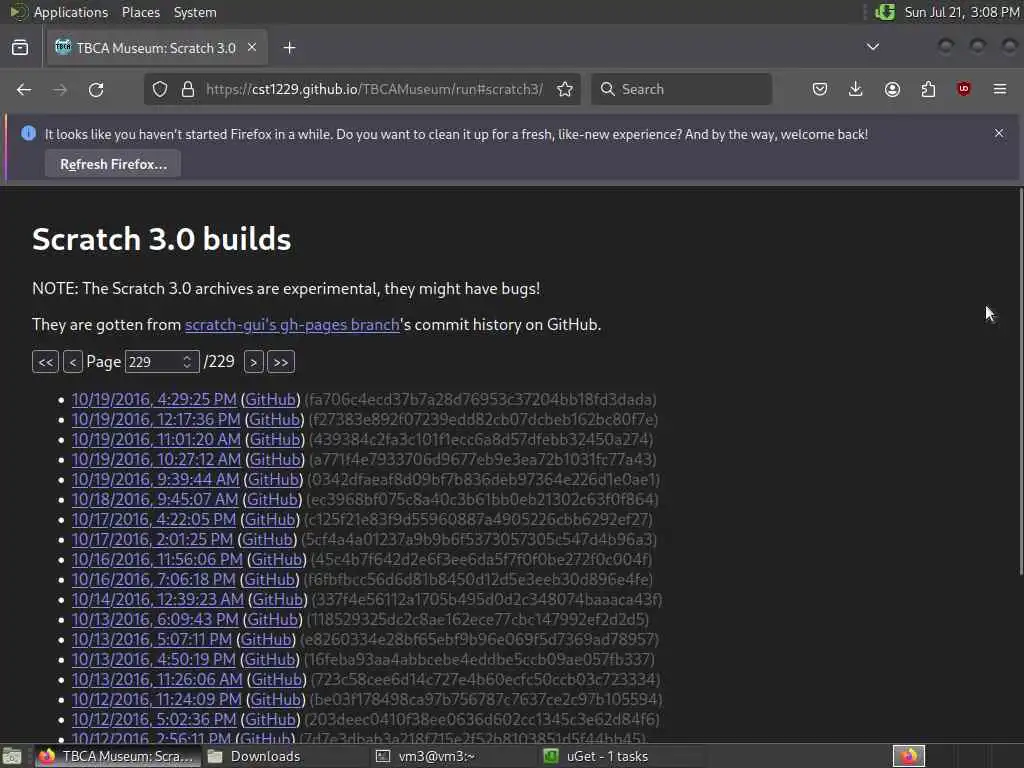The height and width of the screenshot is (768, 1024).
Task: Go to next page with > button
Action: tap(253, 362)
